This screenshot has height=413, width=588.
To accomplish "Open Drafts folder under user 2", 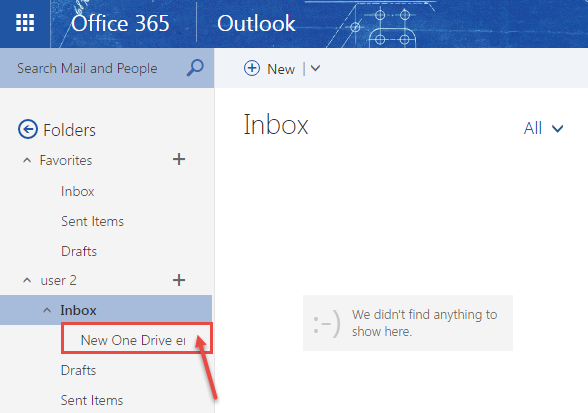I will 78,370.
